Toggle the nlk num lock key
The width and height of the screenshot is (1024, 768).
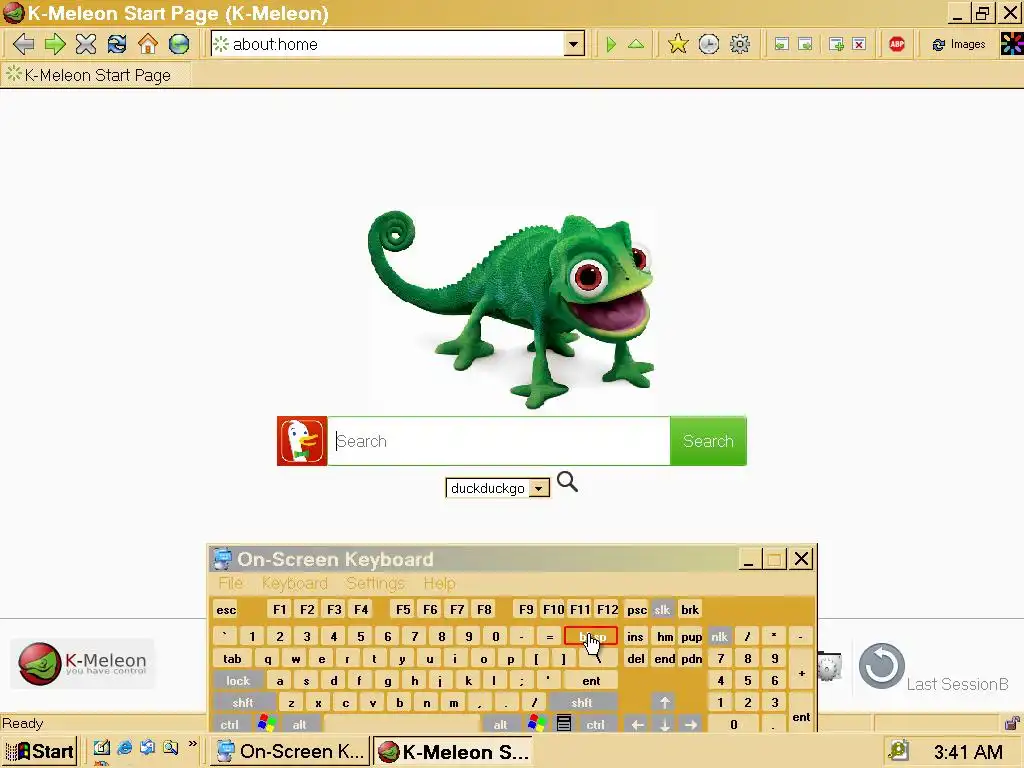(x=719, y=637)
